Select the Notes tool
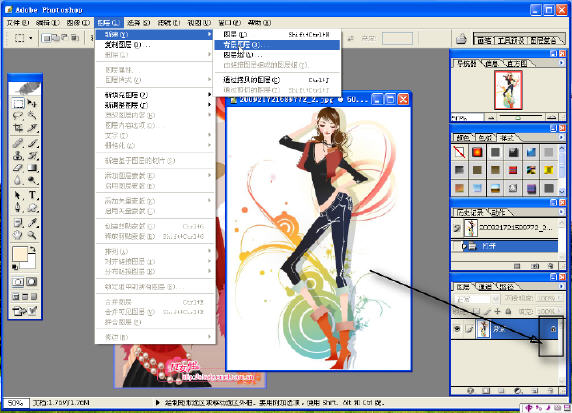572x413 pixels. pos(18,223)
